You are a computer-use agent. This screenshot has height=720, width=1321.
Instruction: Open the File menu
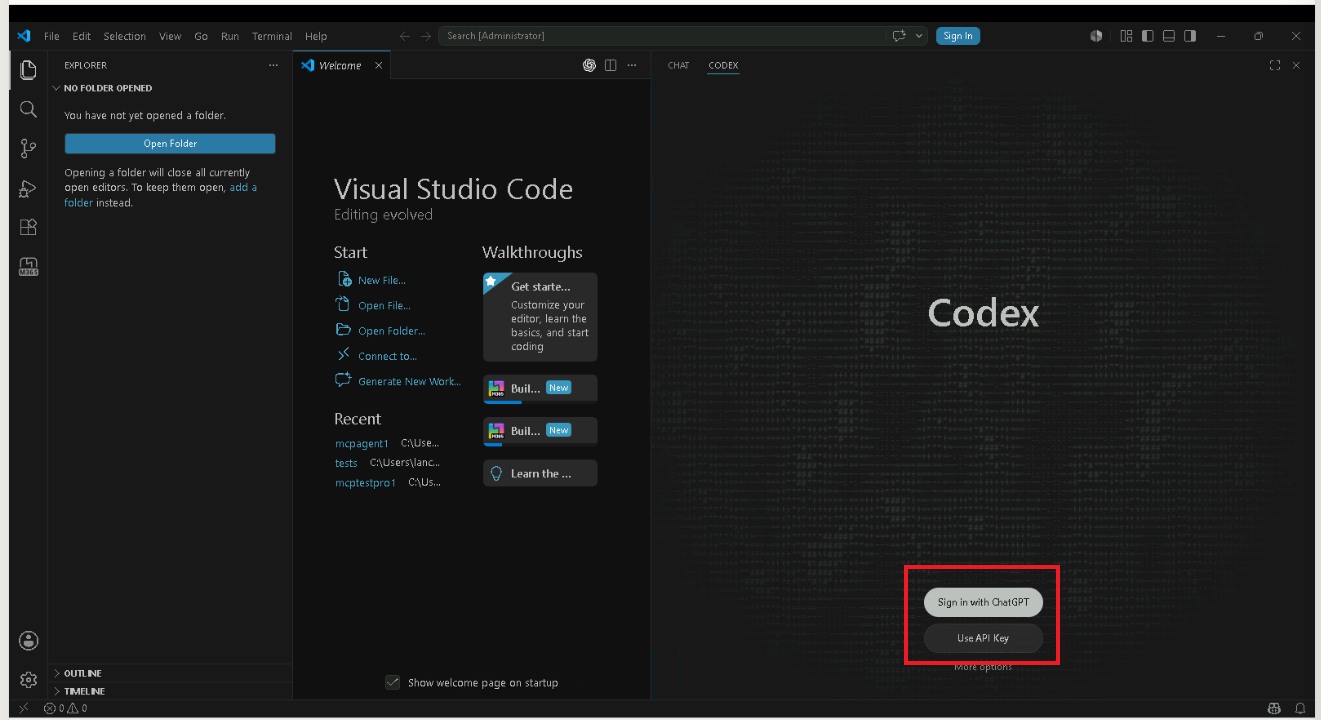[51, 36]
